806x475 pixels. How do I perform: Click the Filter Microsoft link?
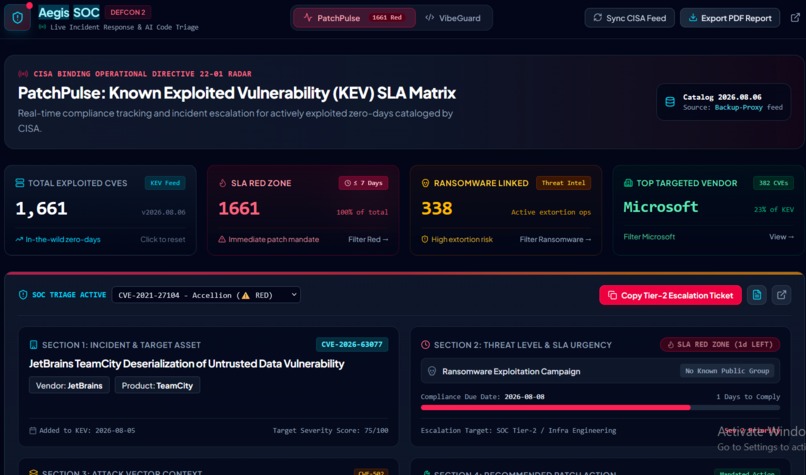pyautogui.click(x=649, y=237)
